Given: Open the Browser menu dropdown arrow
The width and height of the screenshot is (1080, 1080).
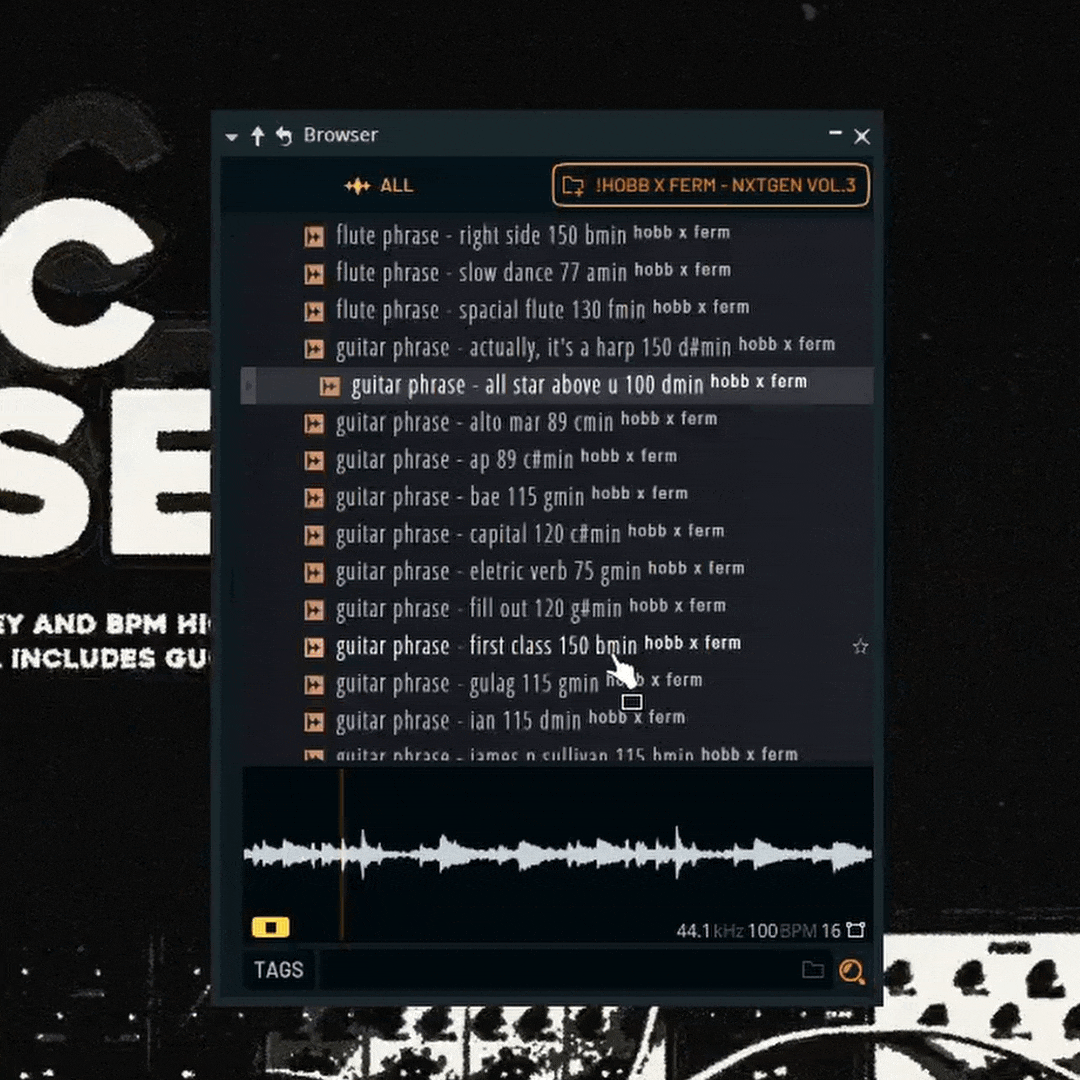Looking at the screenshot, I should [232, 137].
